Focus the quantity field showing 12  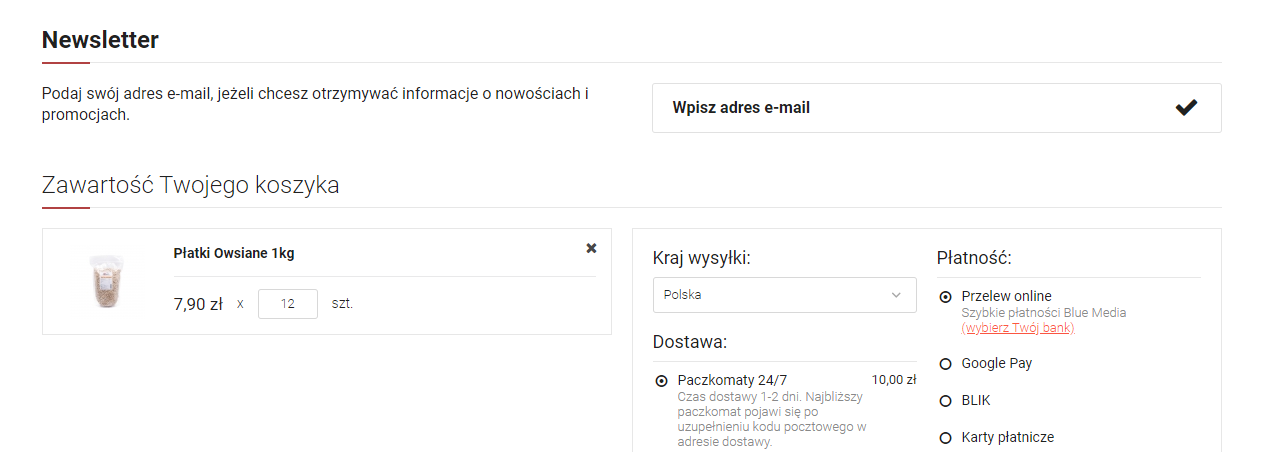click(287, 304)
